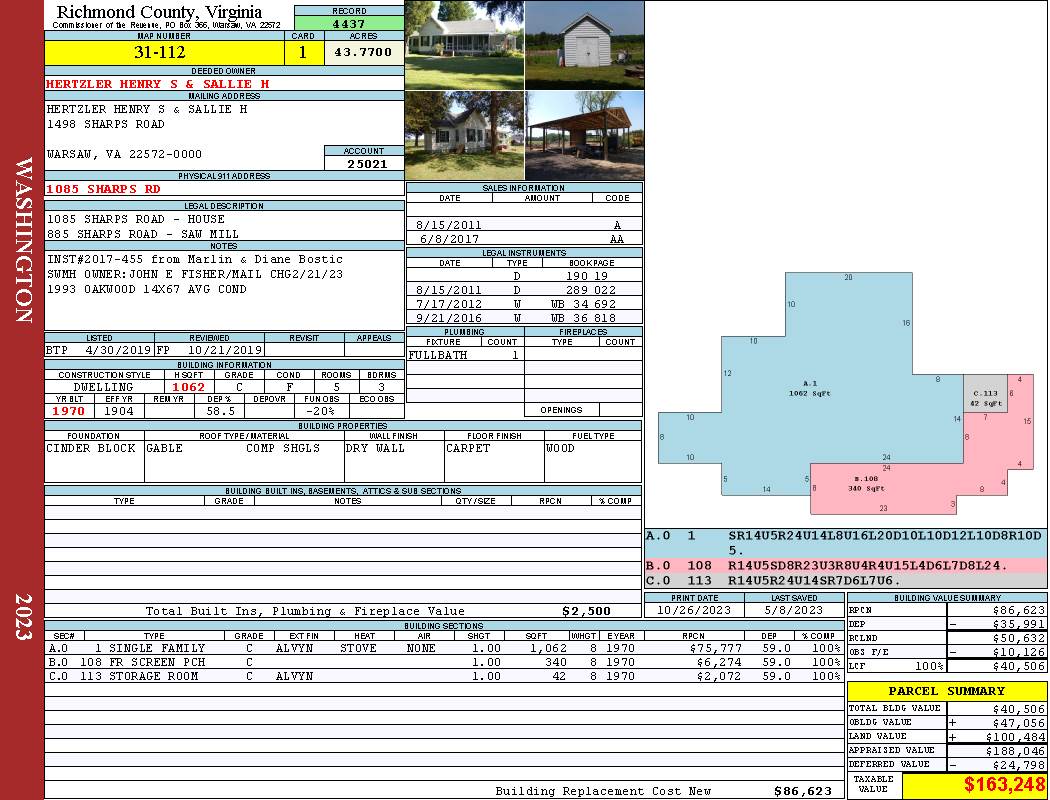The width and height of the screenshot is (1050, 800).
Task: Click the appraised value $188,046
Action: coord(1015,751)
